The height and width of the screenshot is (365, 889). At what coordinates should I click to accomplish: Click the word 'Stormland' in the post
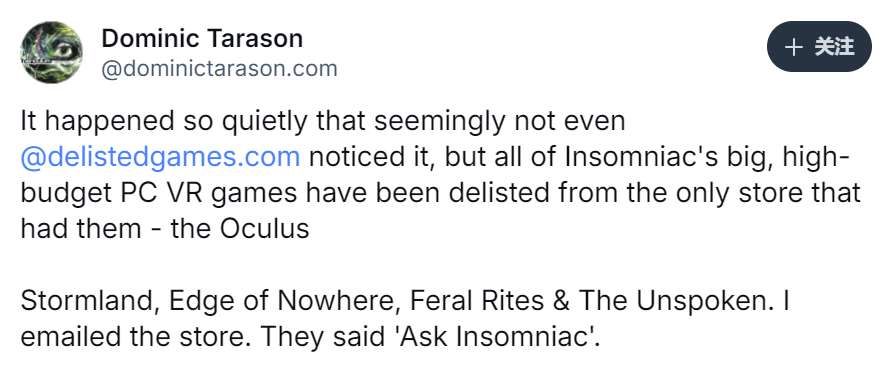coord(90,301)
